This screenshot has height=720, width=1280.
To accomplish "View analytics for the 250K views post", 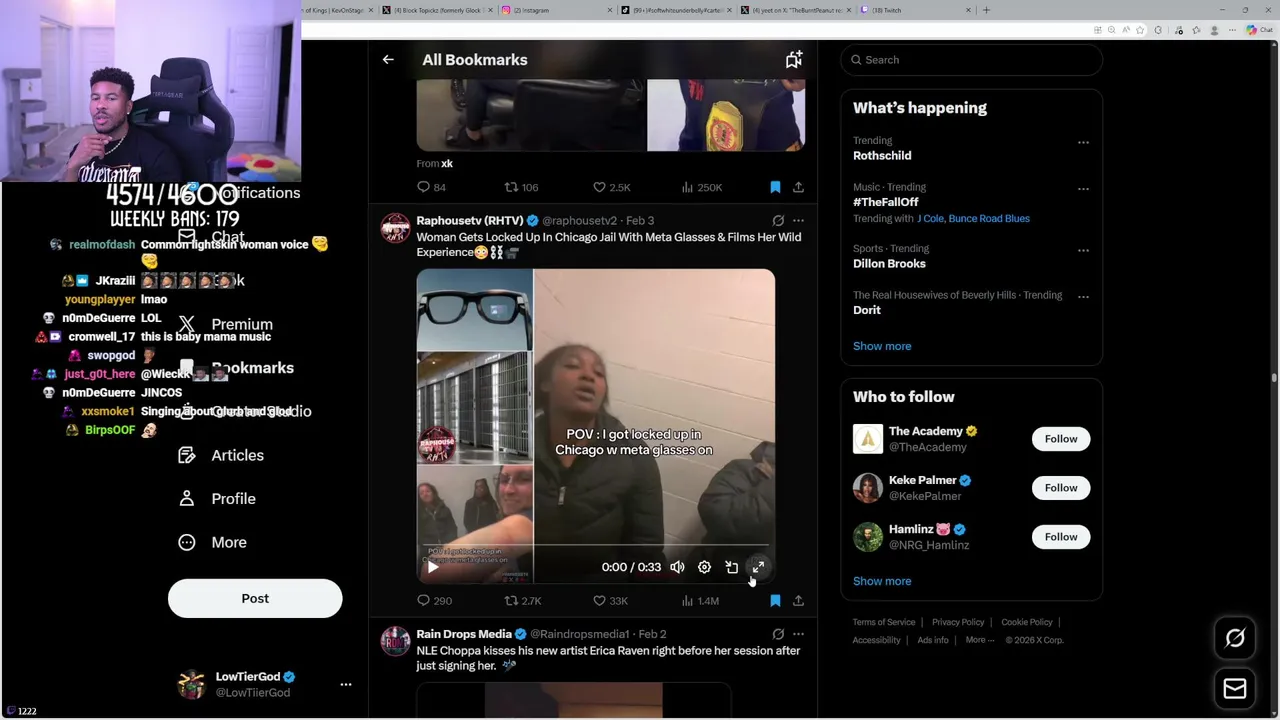I will 701,187.
